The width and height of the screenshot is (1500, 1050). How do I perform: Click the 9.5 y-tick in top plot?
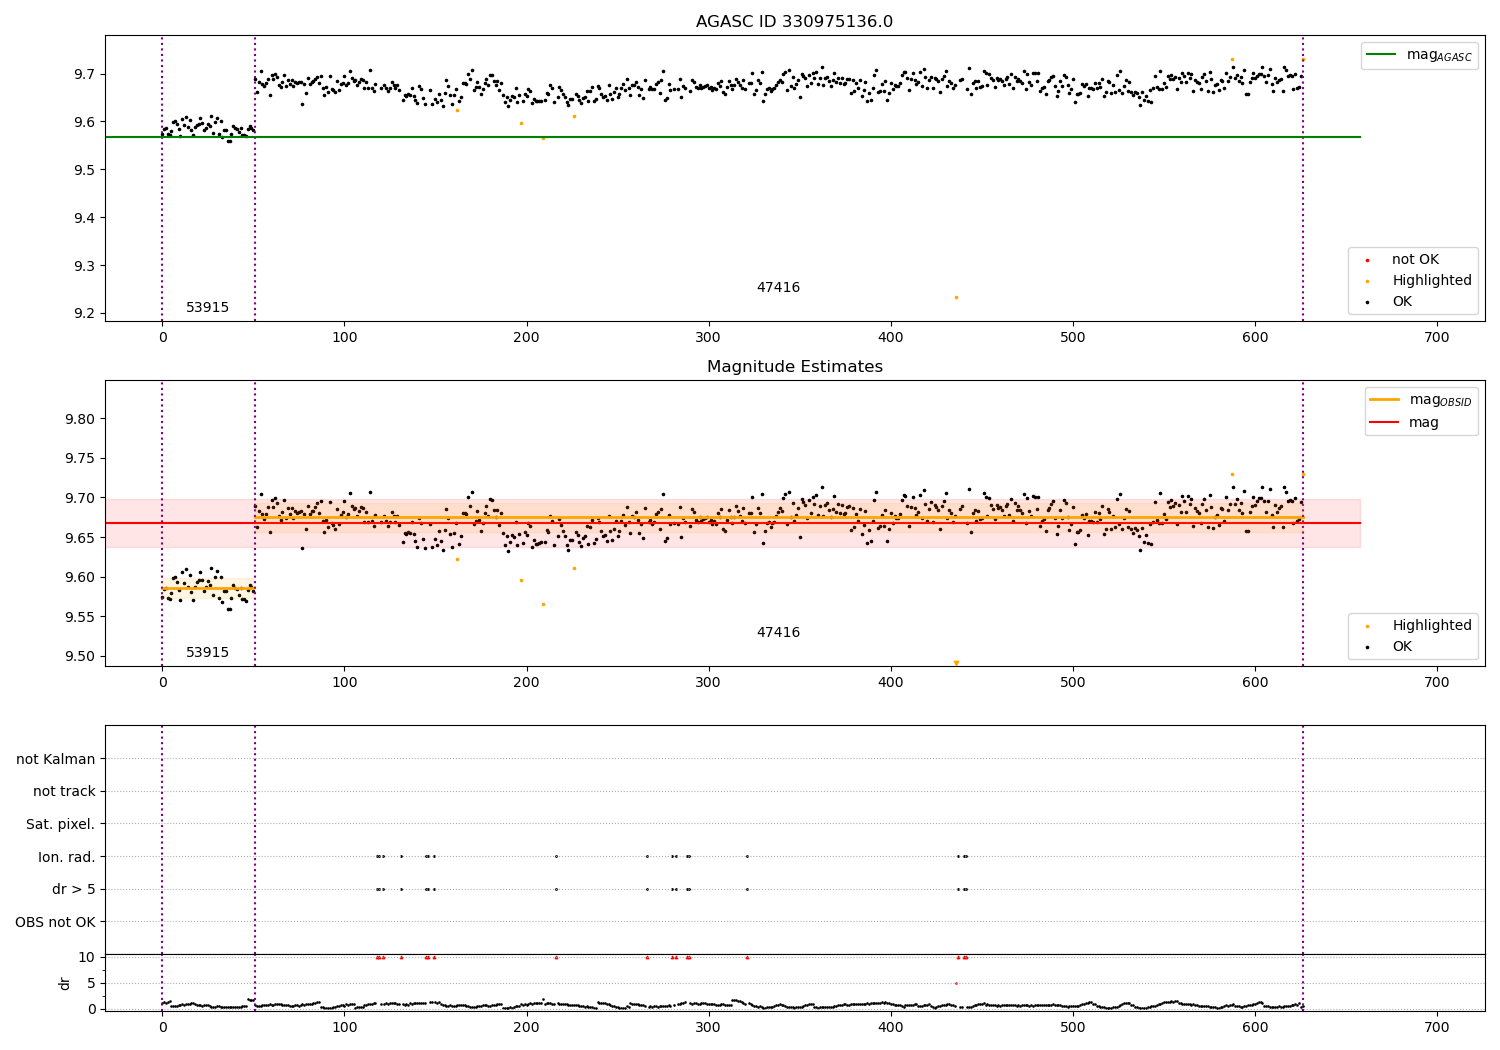[x=86, y=171]
